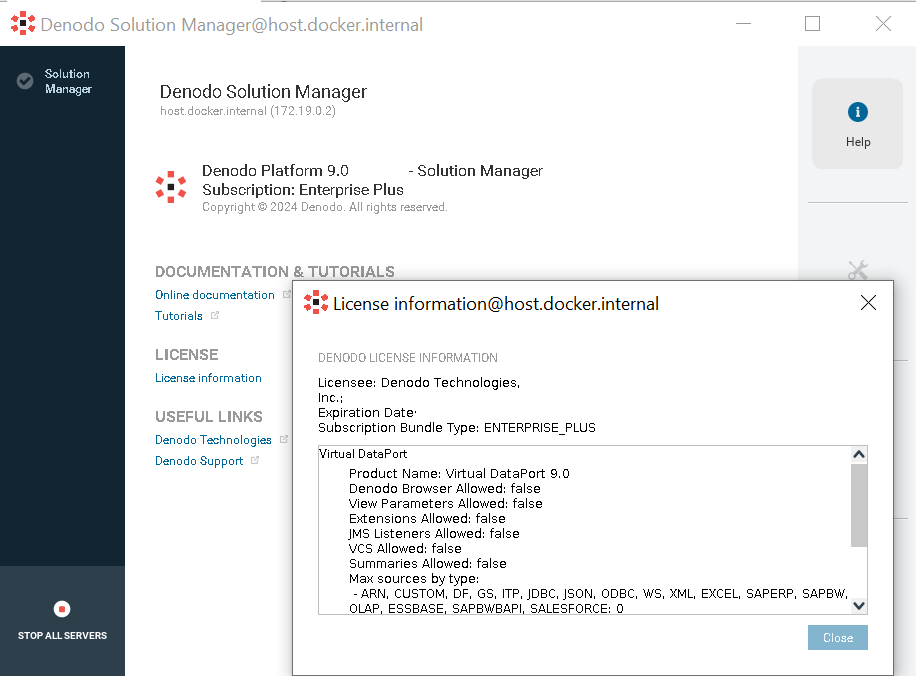Click 'Subscription: Enterprise Plus' text
This screenshot has width=916, height=676.
click(x=303, y=190)
